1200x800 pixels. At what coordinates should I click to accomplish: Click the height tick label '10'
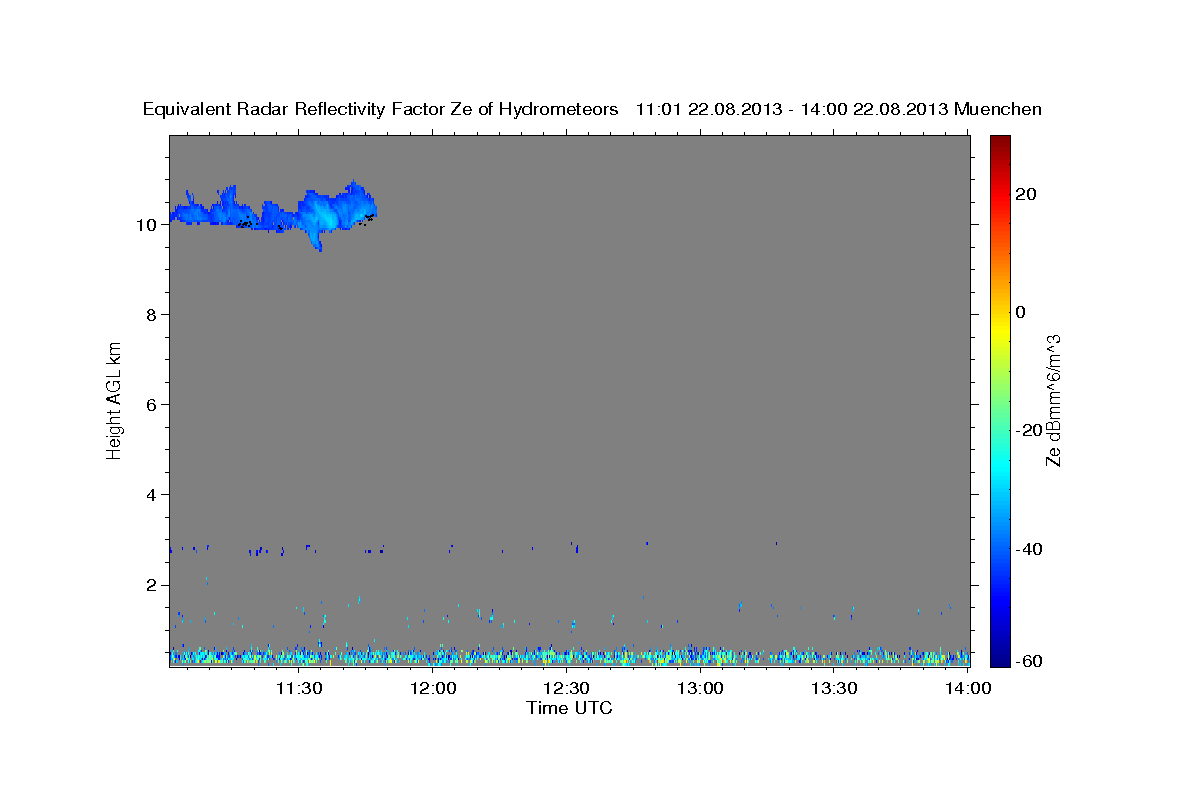145,225
